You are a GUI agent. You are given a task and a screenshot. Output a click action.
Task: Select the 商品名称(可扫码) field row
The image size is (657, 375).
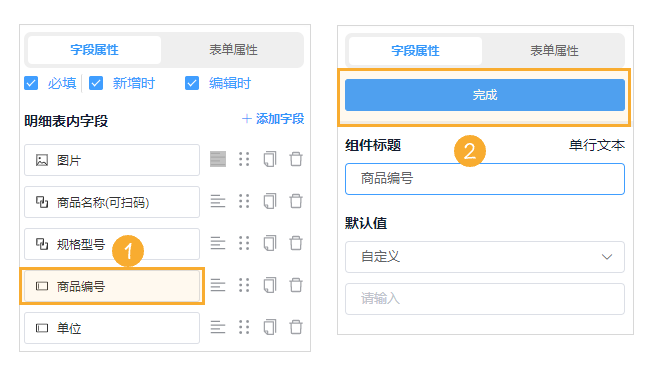click(112, 202)
